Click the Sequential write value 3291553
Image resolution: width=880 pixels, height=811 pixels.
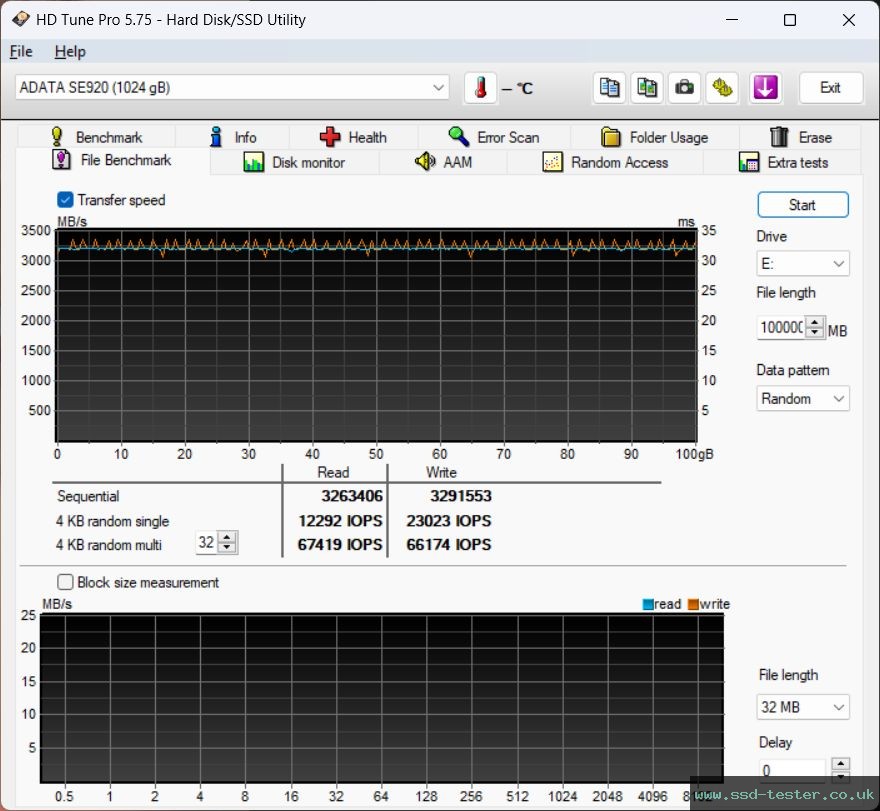461,496
